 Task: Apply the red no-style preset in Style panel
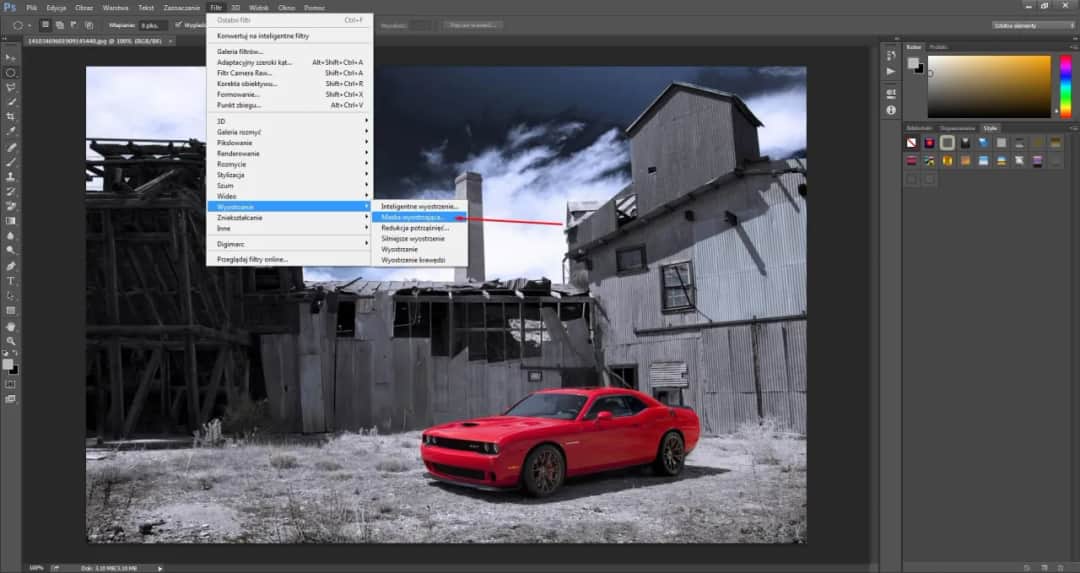[x=912, y=144]
